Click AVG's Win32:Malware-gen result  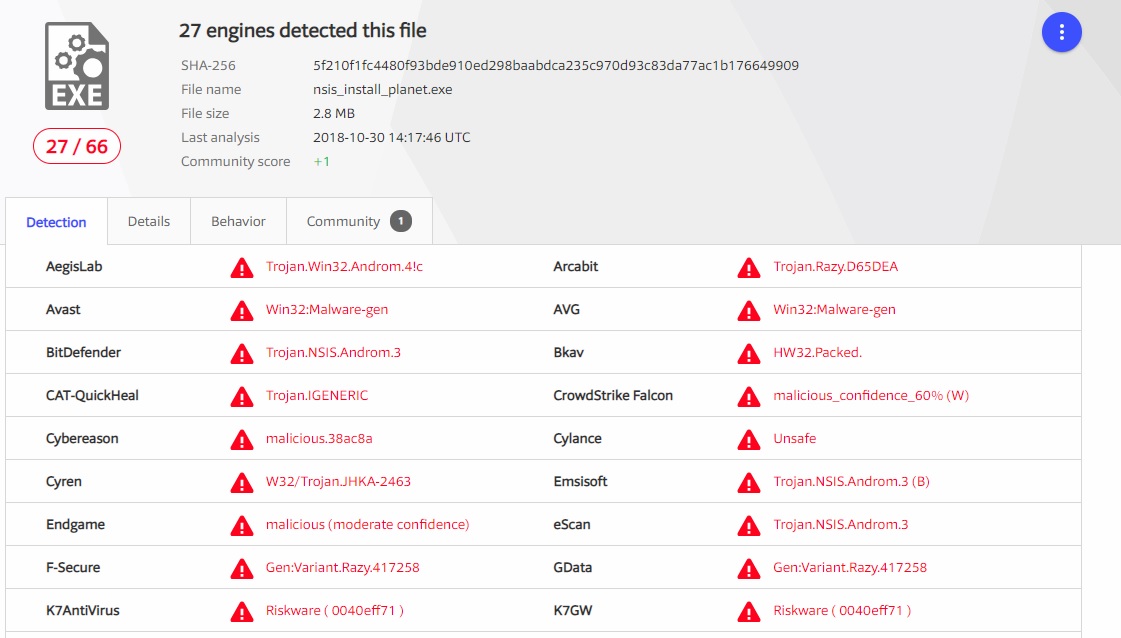pos(834,310)
